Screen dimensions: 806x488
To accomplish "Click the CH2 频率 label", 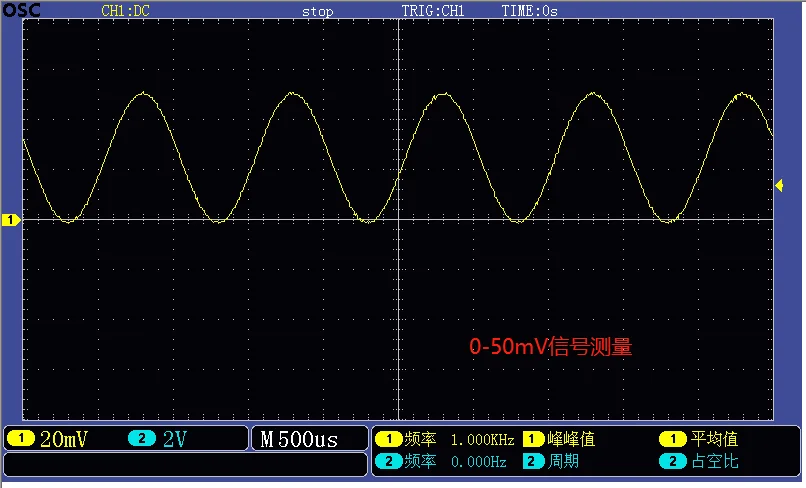I will 420,461.
